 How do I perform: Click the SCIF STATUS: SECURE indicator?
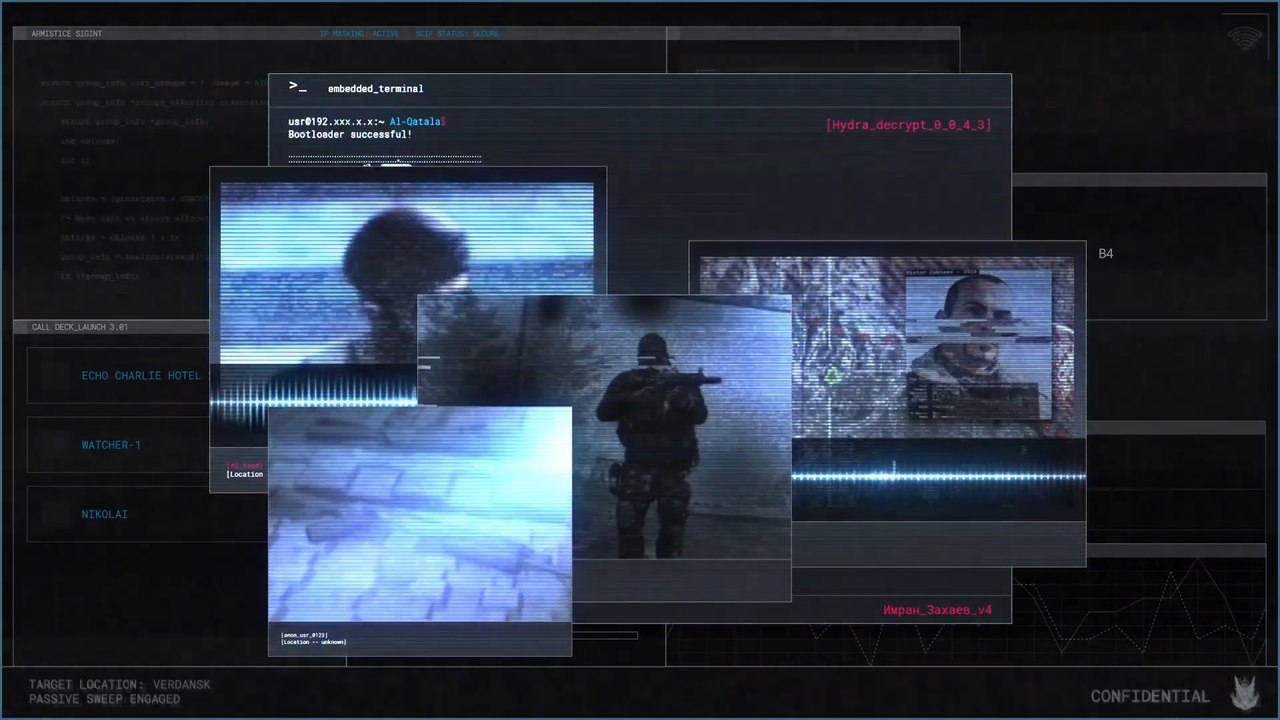(x=457, y=34)
